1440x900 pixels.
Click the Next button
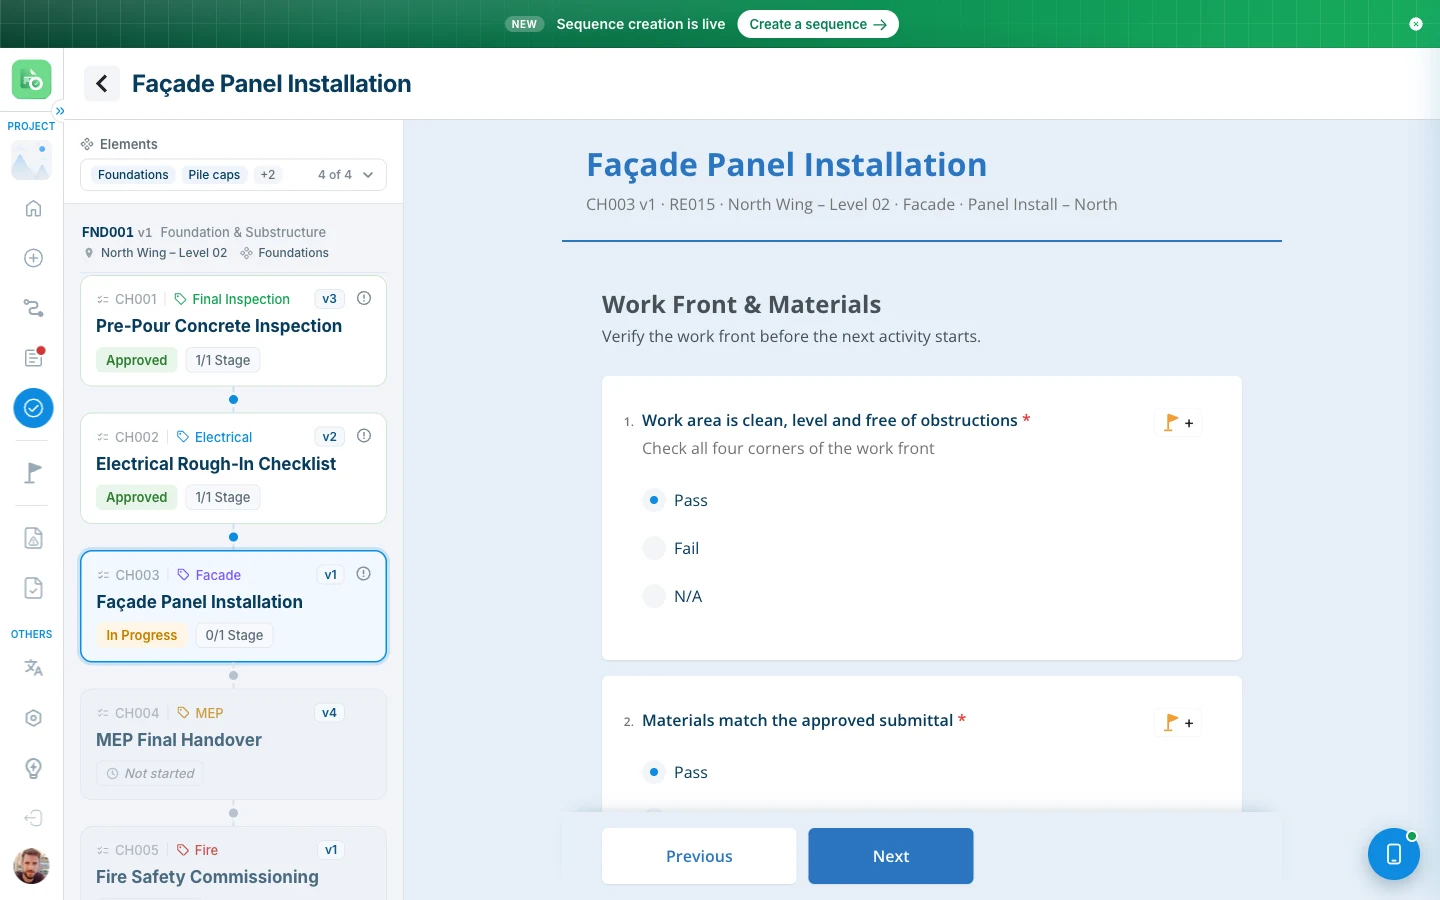point(890,856)
